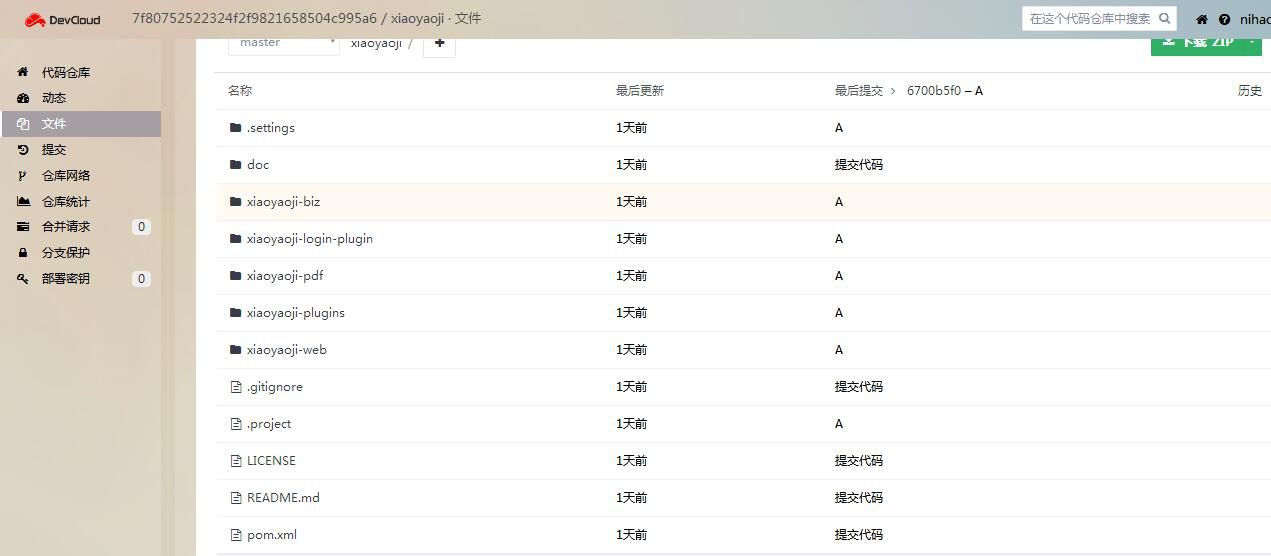Click the 动态 dashboard icon in sidebar
Image resolution: width=1271 pixels, height=556 pixels.
23,98
